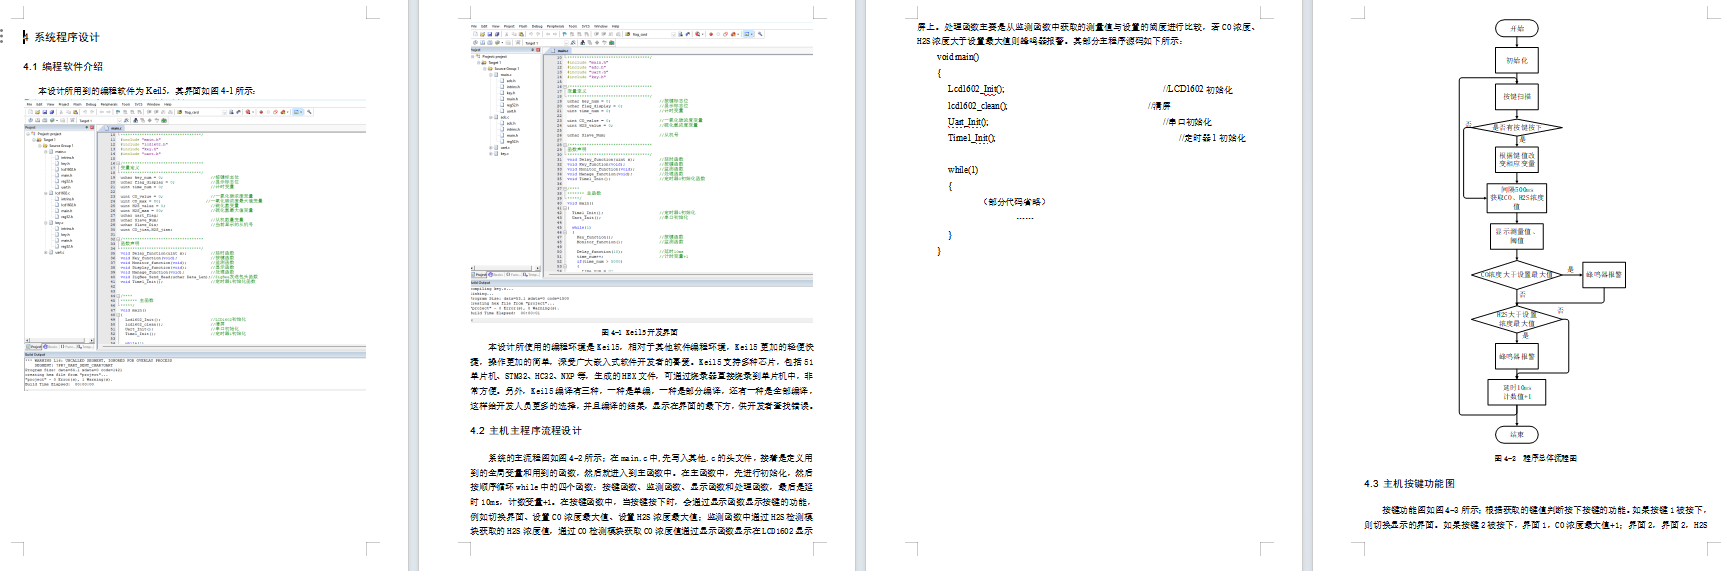This screenshot has height=571, width=1731.
Task: Click the 系统程序设计 chapter heading
Action: (66, 37)
